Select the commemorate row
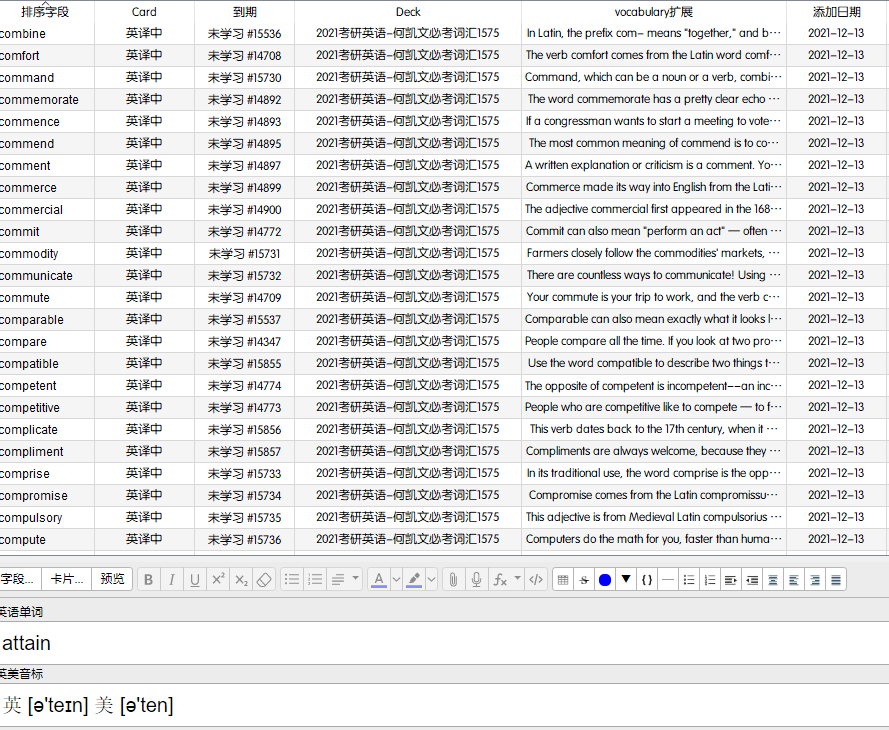889x730 pixels. coord(443,99)
